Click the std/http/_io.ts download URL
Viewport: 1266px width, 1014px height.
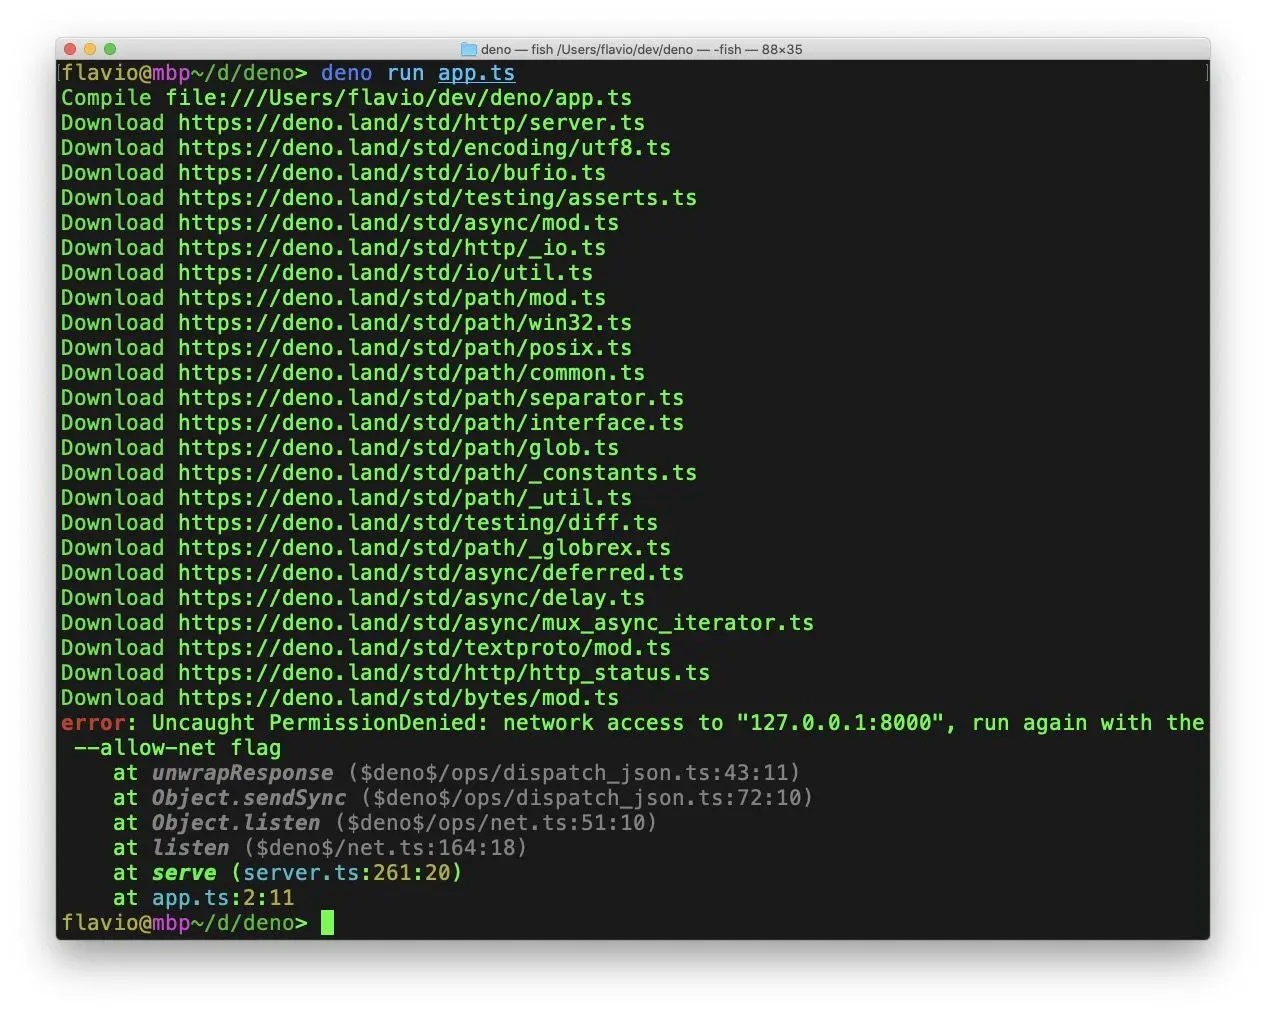pyautogui.click(x=392, y=248)
